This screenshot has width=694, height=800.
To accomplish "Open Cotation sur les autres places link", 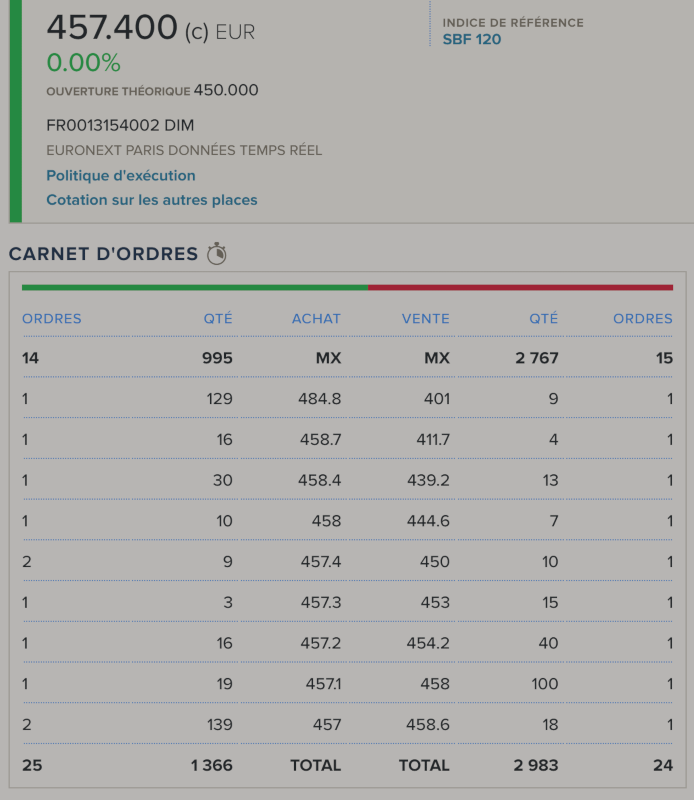I will [152, 200].
